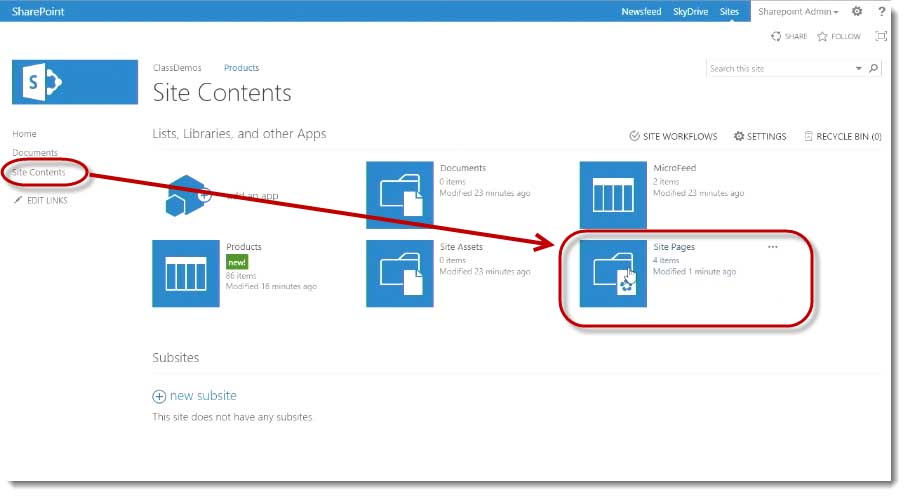This screenshot has height=496, width=906.
Task: Click settings gear beside SETTINGS
Action: (739, 136)
